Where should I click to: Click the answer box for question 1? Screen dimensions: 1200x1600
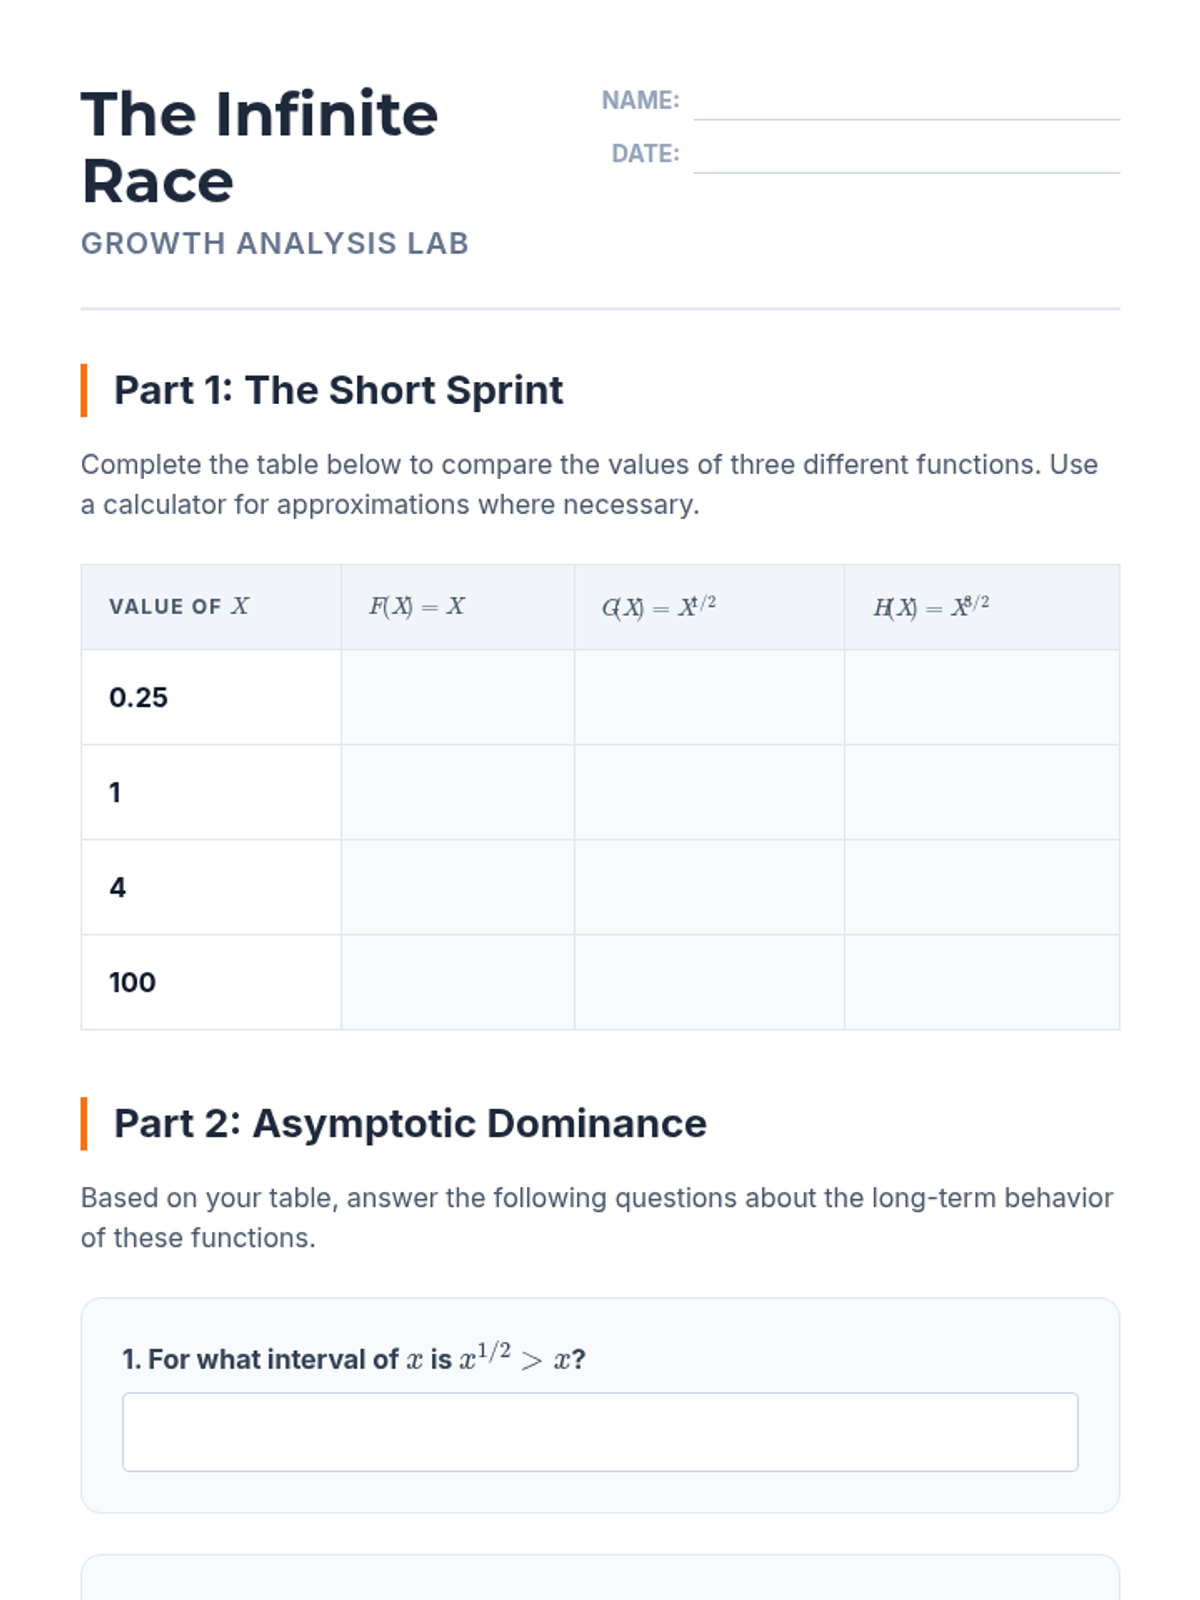click(x=600, y=1432)
